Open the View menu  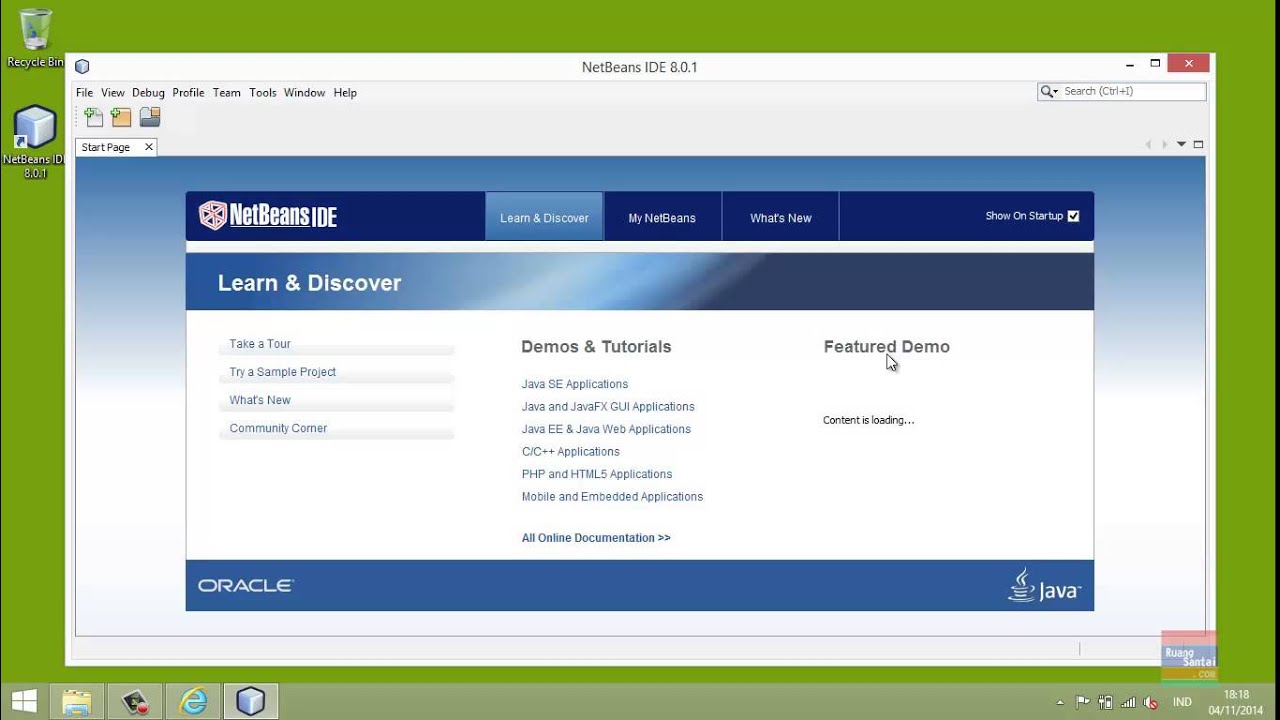[113, 92]
